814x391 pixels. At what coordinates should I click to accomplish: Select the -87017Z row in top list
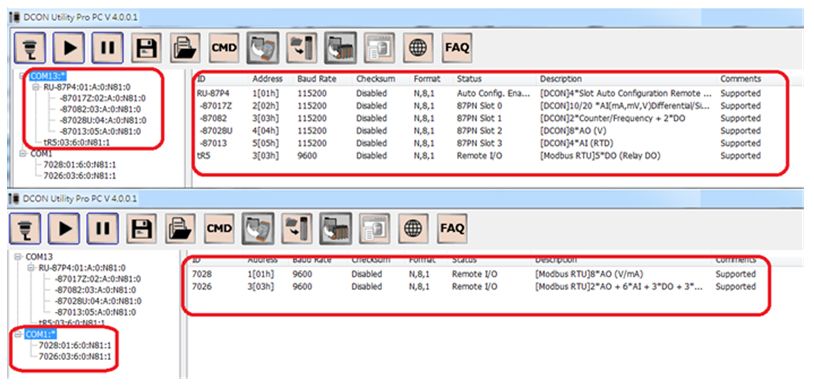pyautogui.click(x=479, y=106)
